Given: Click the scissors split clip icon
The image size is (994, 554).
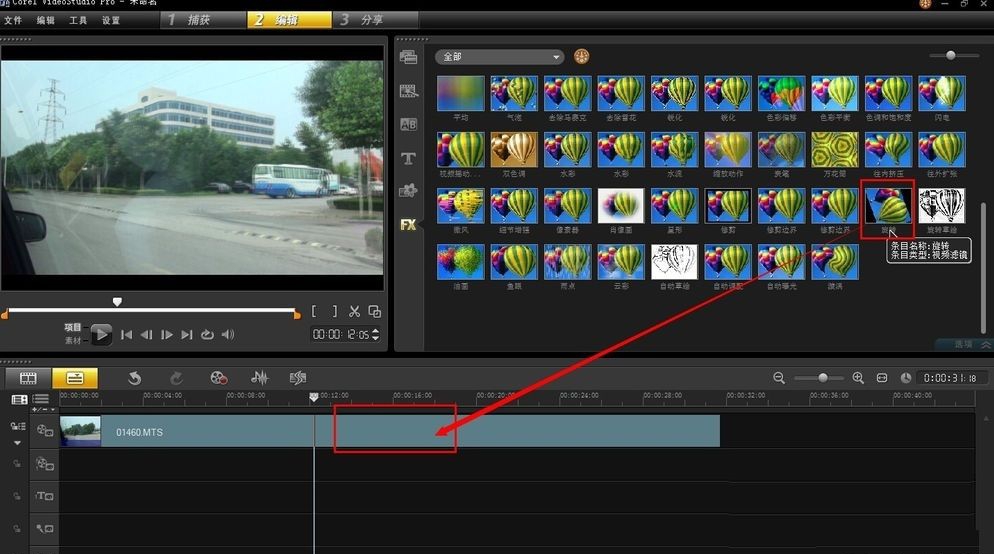Looking at the screenshot, I should [354, 312].
